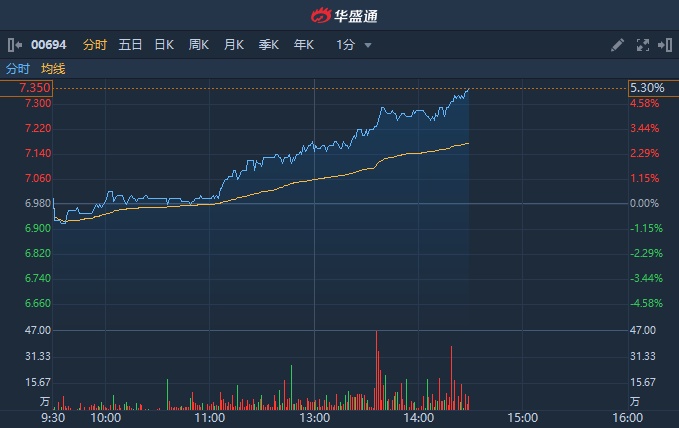Click the fullscreen expand icon

point(643,45)
